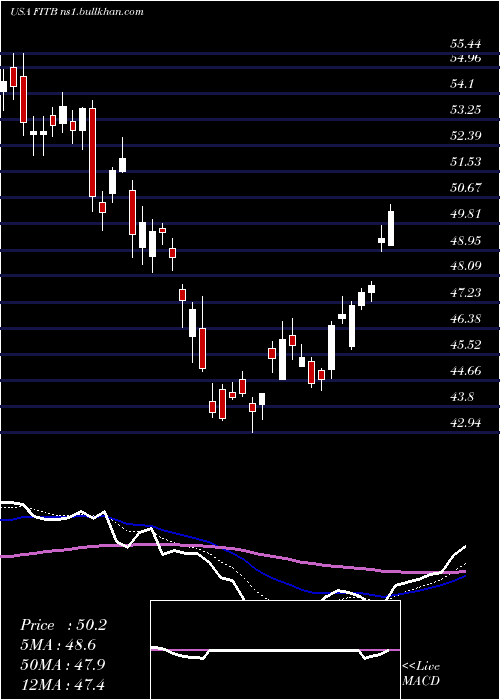Click the 42.94 price level label
This screenshot has height=700, width=500.
click(465, 422)
